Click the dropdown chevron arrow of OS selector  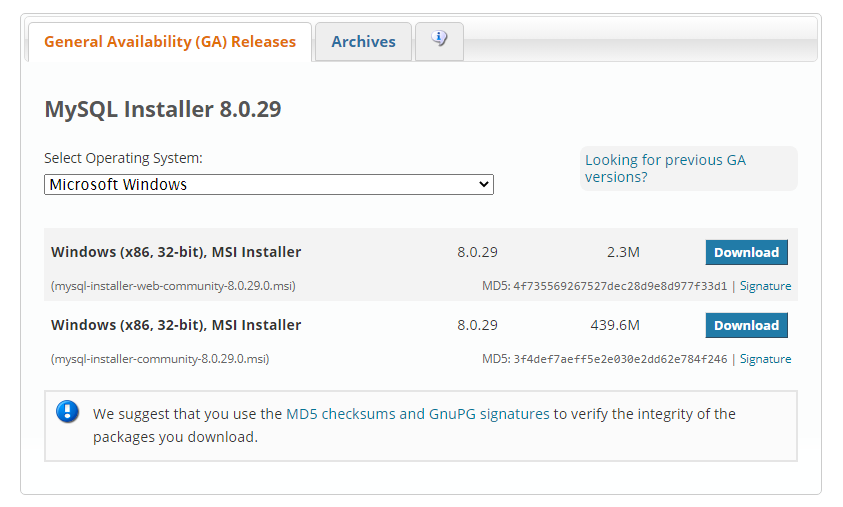[483, 184]
